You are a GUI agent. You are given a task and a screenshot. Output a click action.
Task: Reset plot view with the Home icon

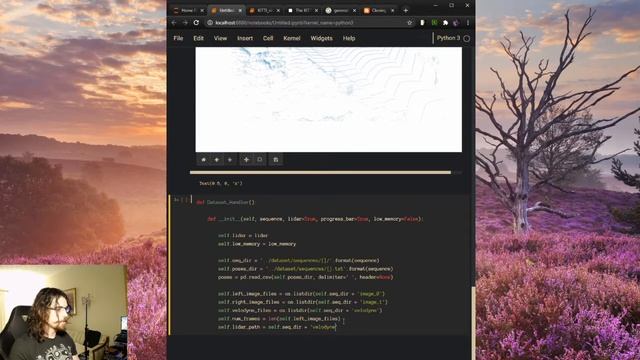point(204,160)
